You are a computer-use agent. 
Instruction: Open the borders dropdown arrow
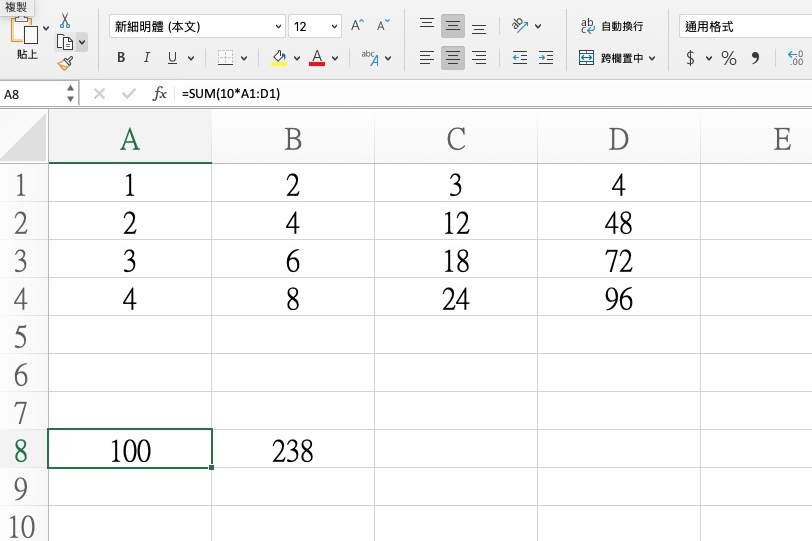point(244,58)
